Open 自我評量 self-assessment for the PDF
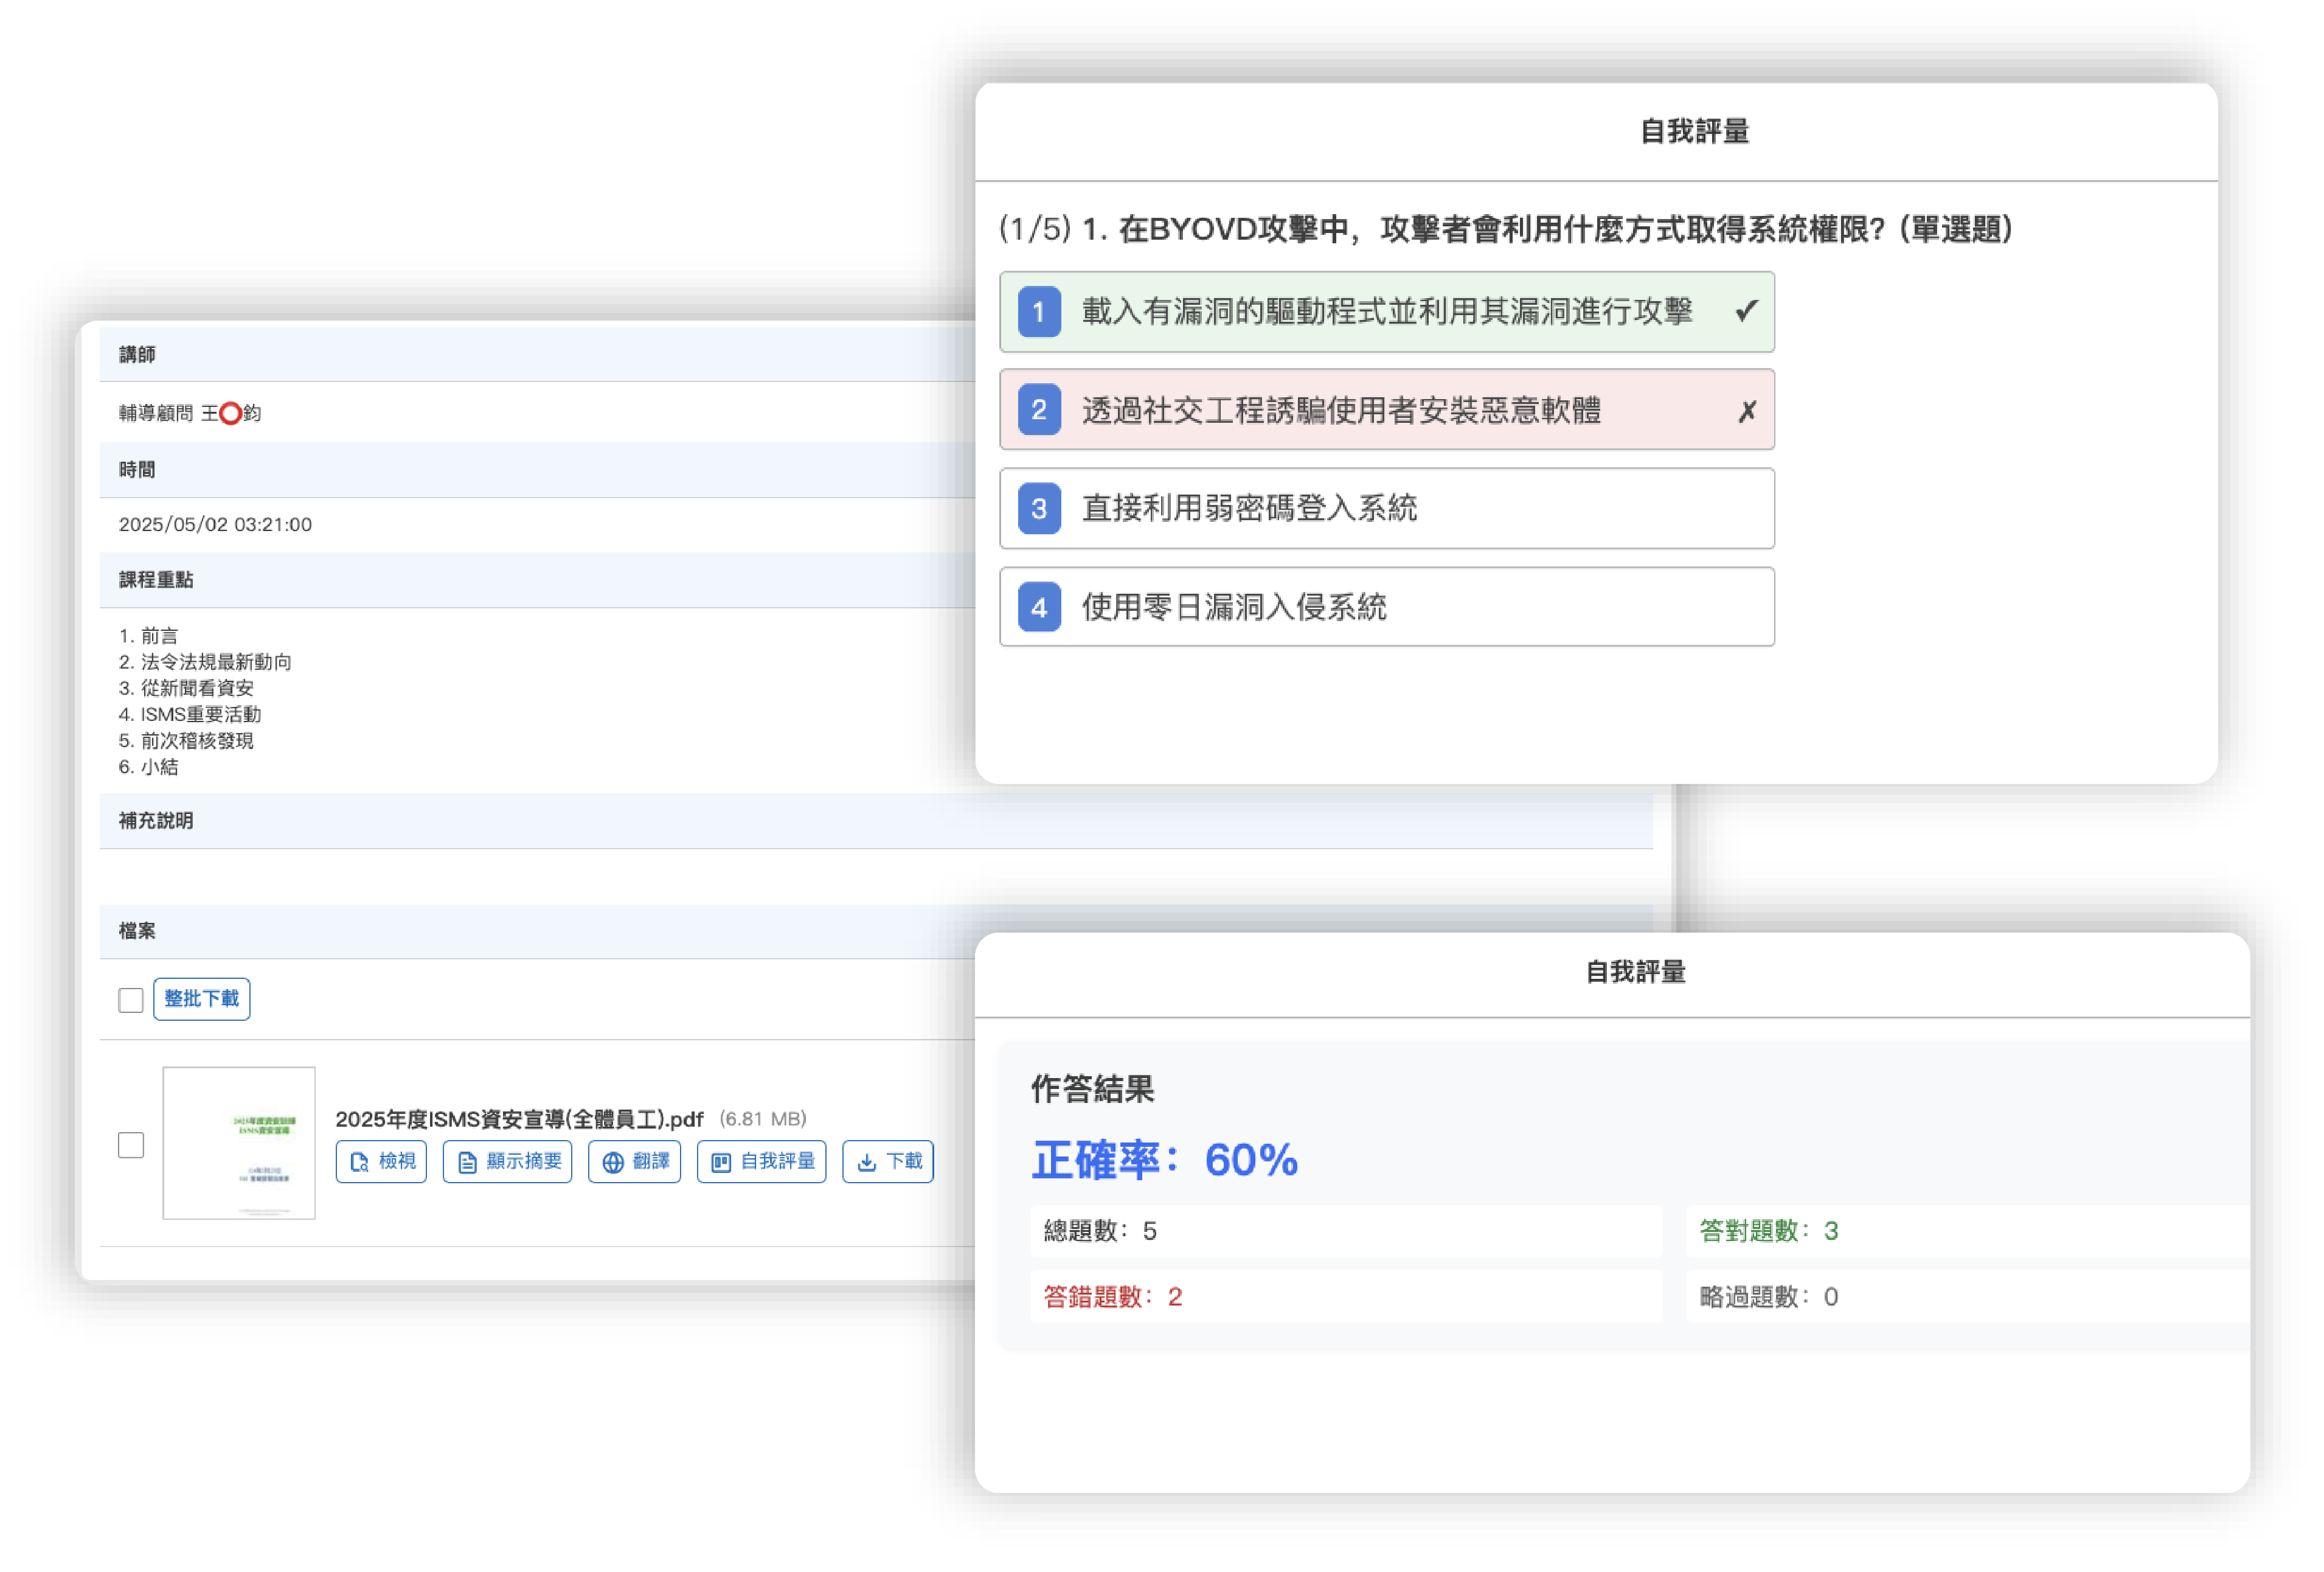This screenshot has height=1572, width=2324. [762, 1161]
